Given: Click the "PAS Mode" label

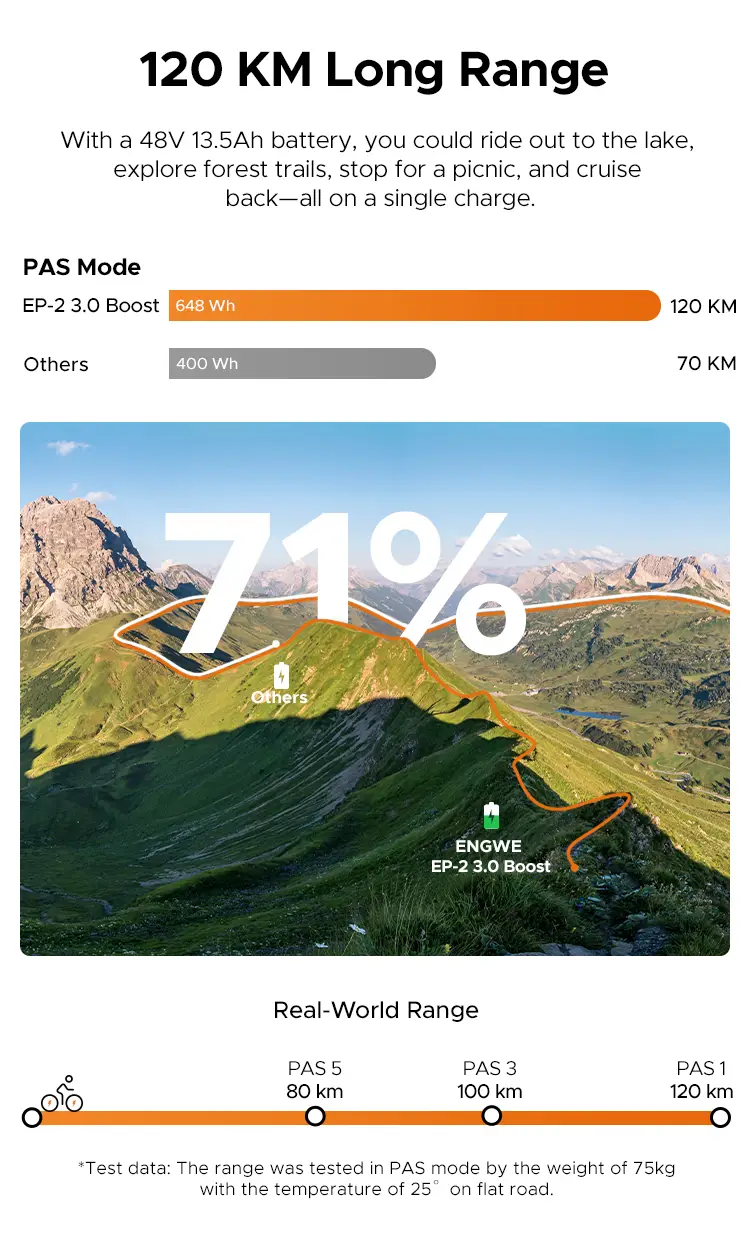Looking at the screenshot, I should click(x=82, y=267).
